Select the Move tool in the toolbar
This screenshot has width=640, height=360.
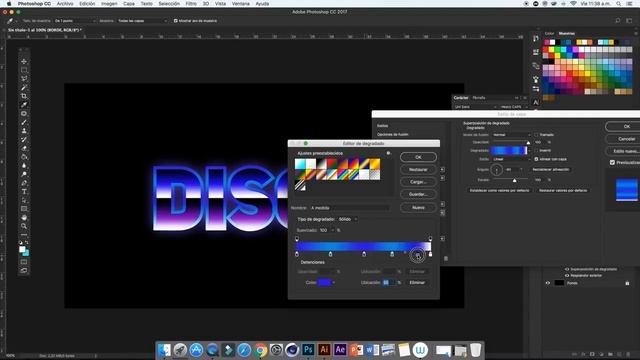pyautogui.click(x=24, y=61)
